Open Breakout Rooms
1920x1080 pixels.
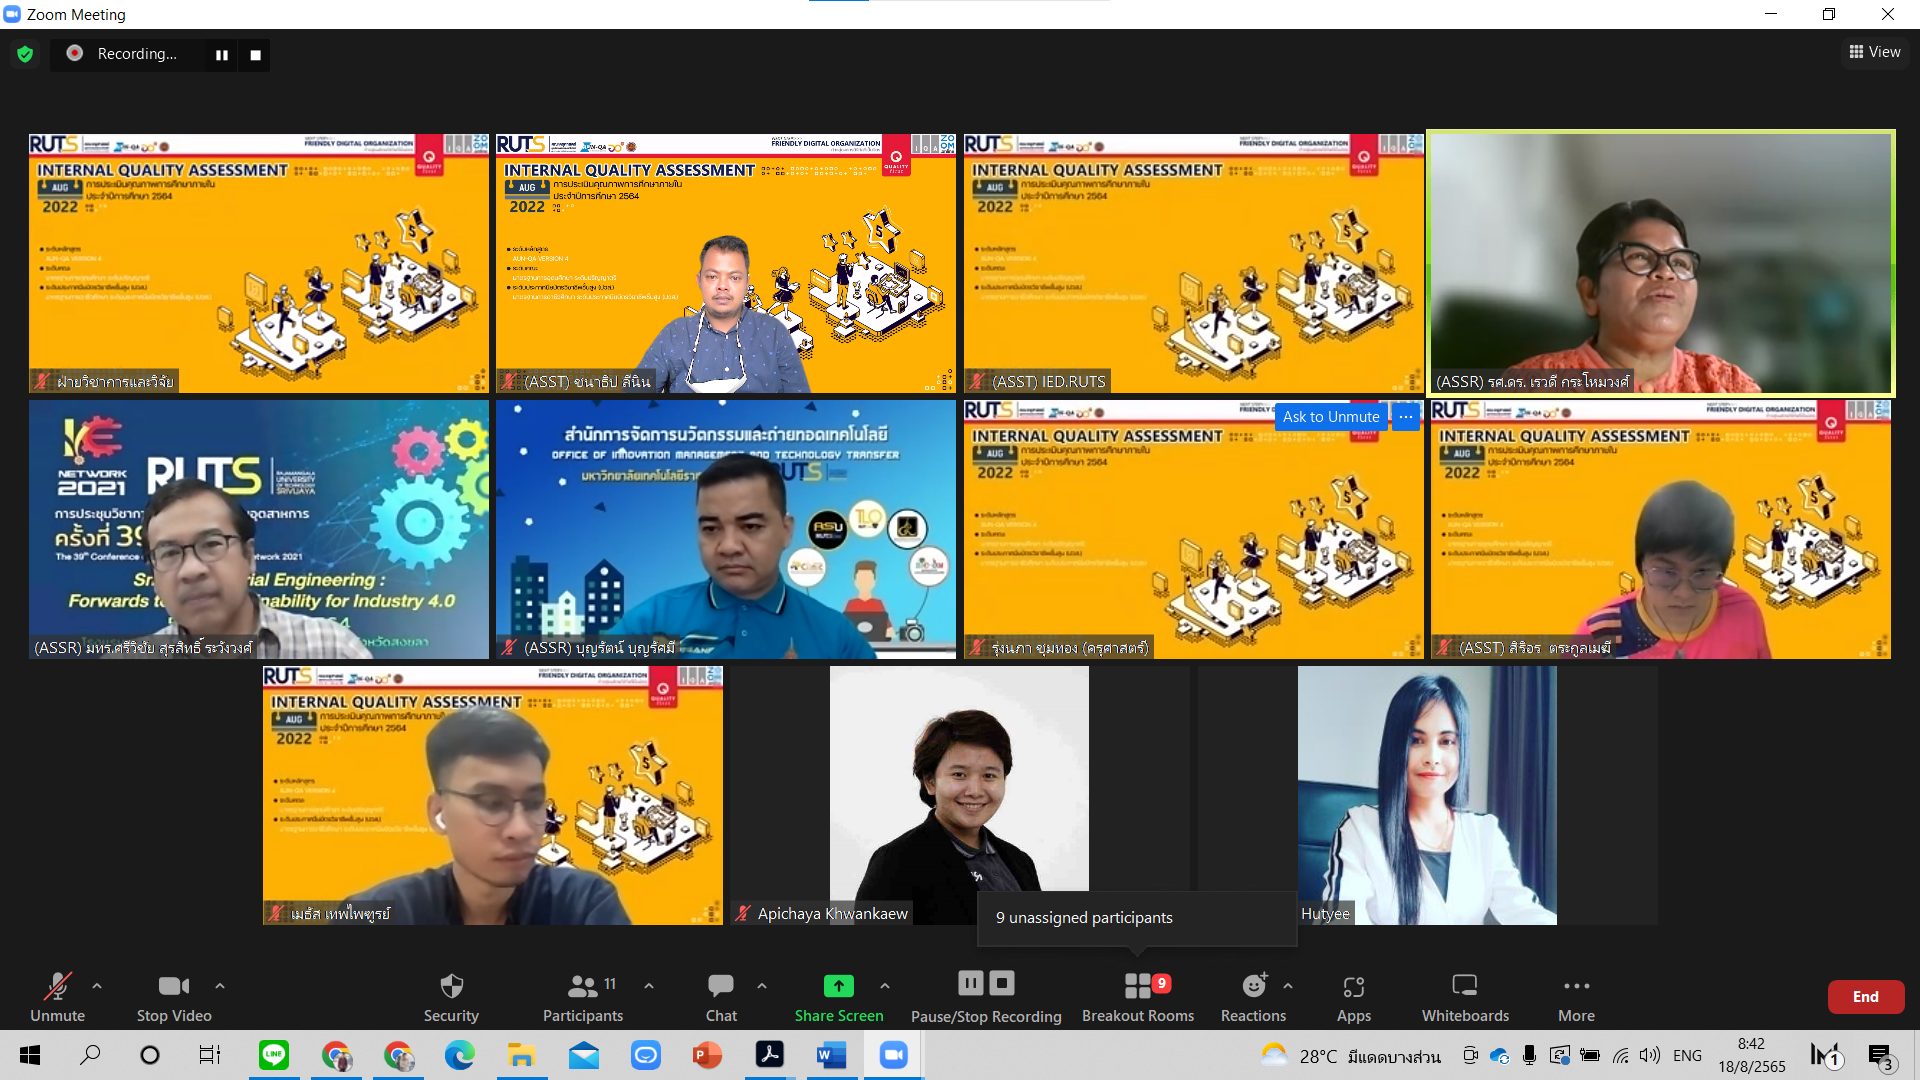pyautogui.click(x=1138, y=997)
